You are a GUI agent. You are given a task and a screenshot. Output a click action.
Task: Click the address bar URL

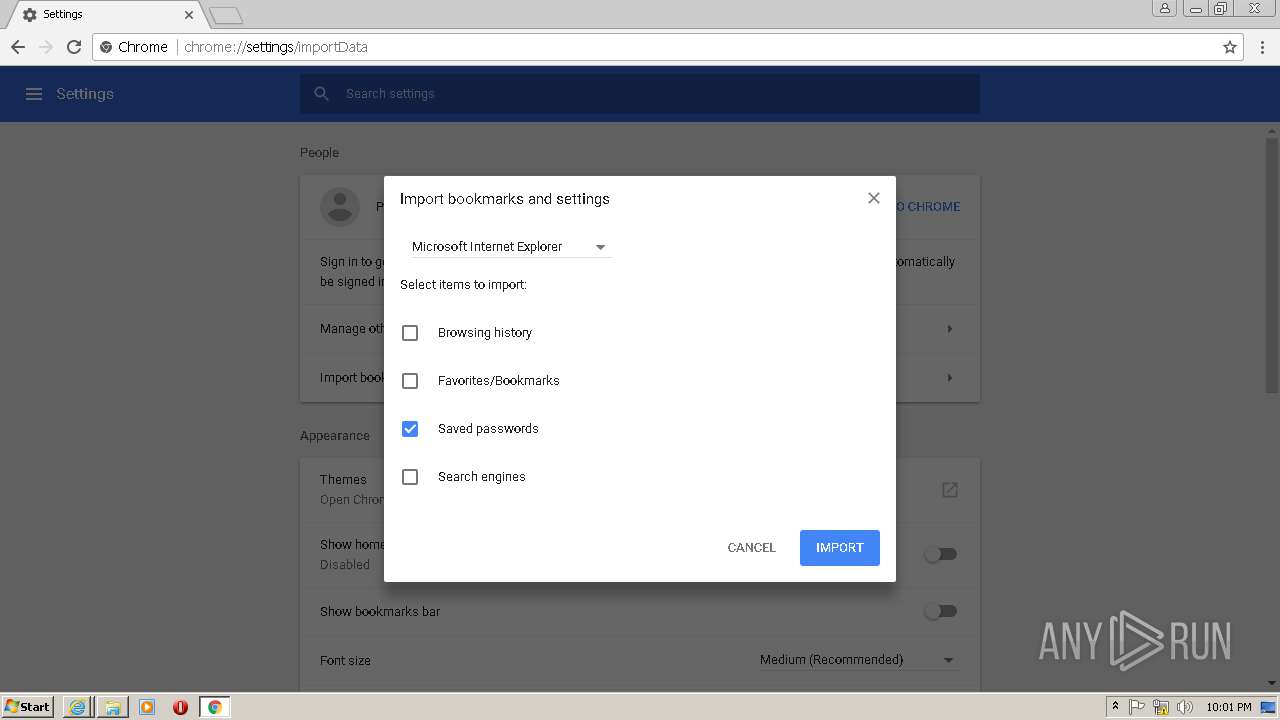click(x=276, y=47)
